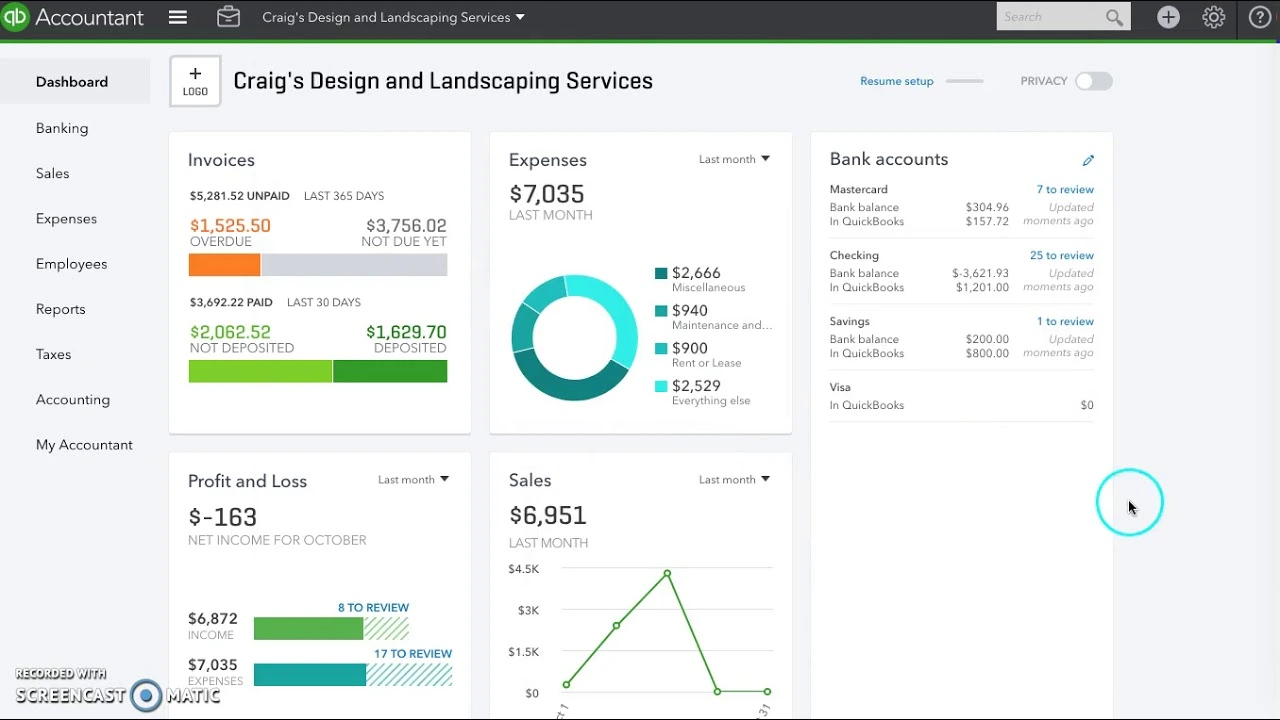The width and height of the screenshot is (1280, 720).
Task: Open Accounting in sidebar
Action: pos(75,399)
